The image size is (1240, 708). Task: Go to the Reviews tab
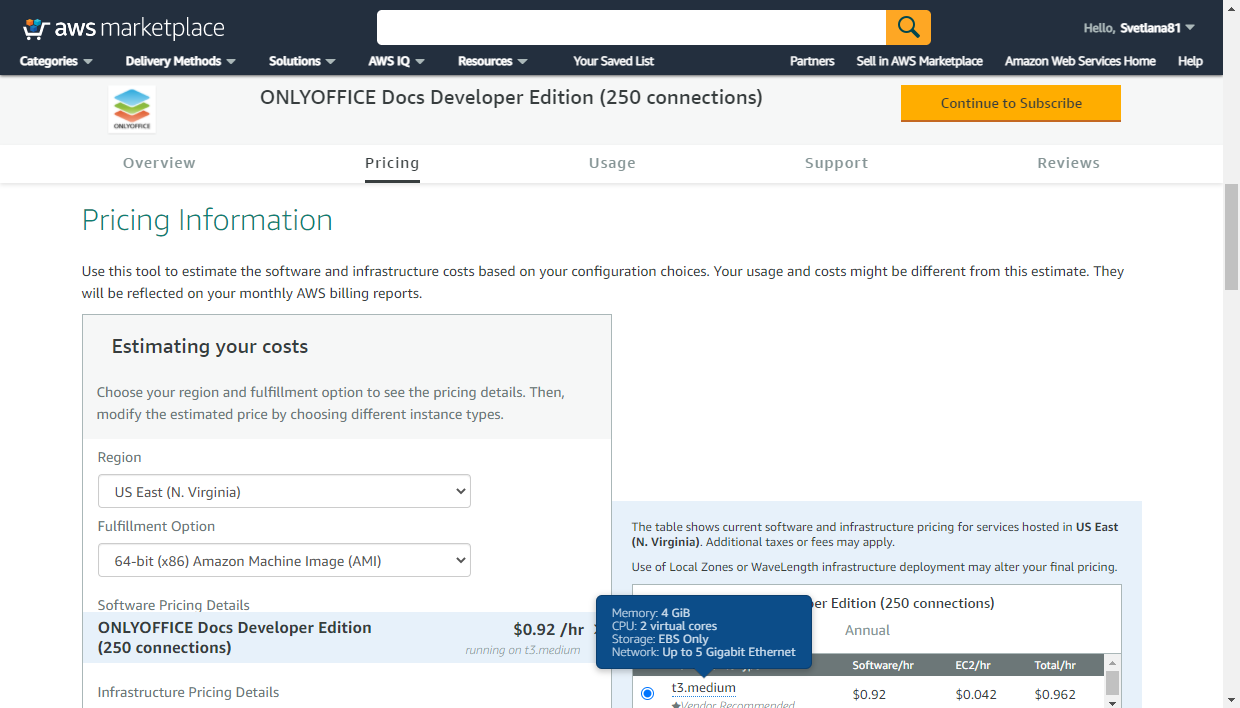(x=1068, y=163)
